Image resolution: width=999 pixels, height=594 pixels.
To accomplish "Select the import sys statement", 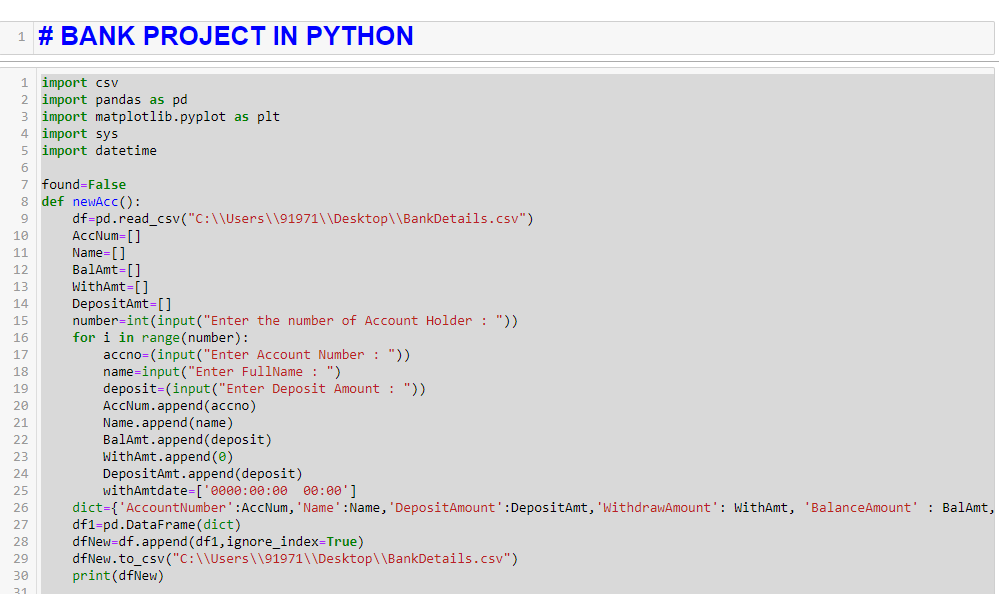I will pyautogui.click(x=78, y=133).
